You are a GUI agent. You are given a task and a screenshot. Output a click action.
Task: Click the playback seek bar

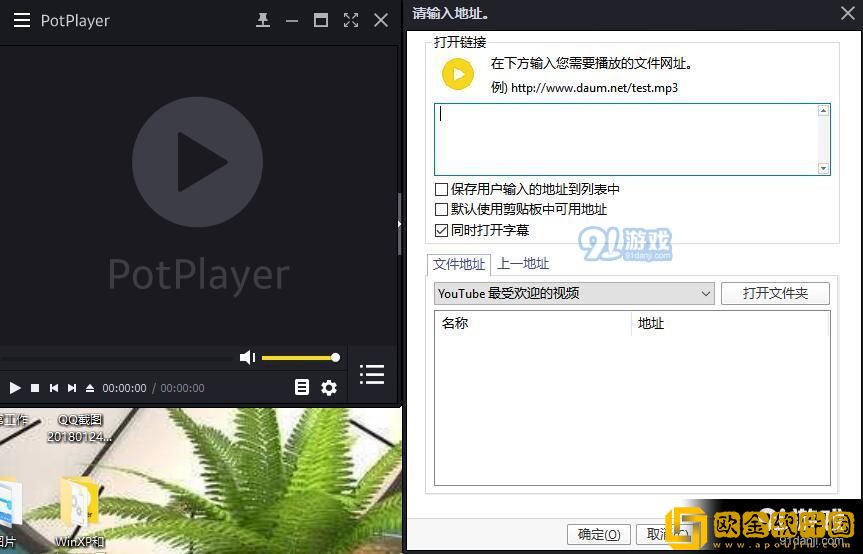[x=117, y=358]
